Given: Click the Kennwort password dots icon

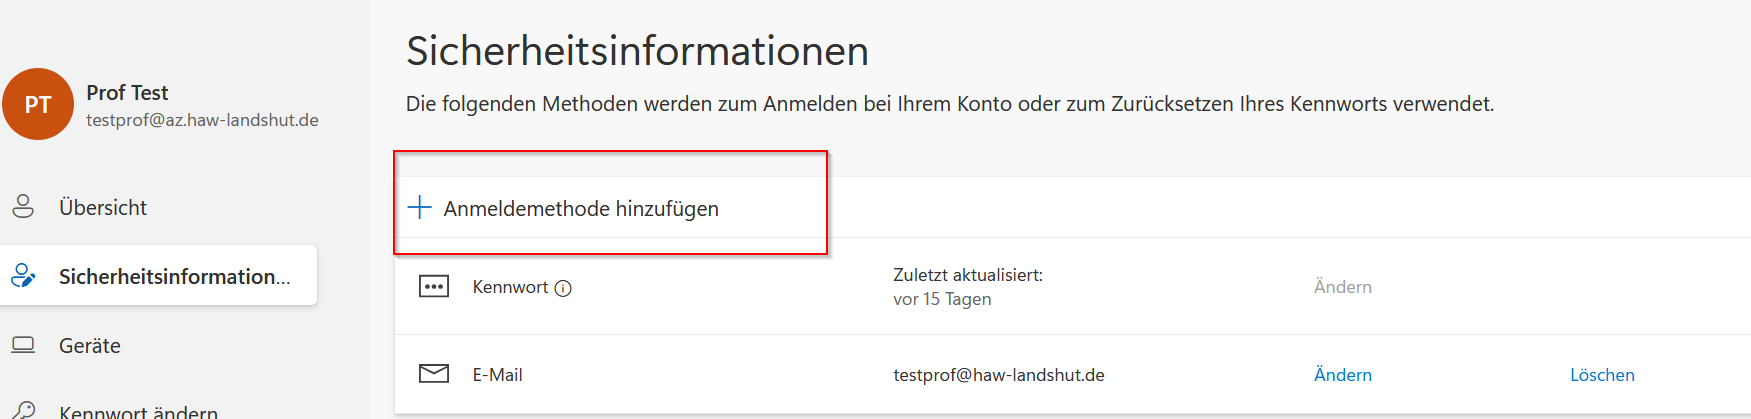Looking at the screenshot, I should (x=434, y=287).
